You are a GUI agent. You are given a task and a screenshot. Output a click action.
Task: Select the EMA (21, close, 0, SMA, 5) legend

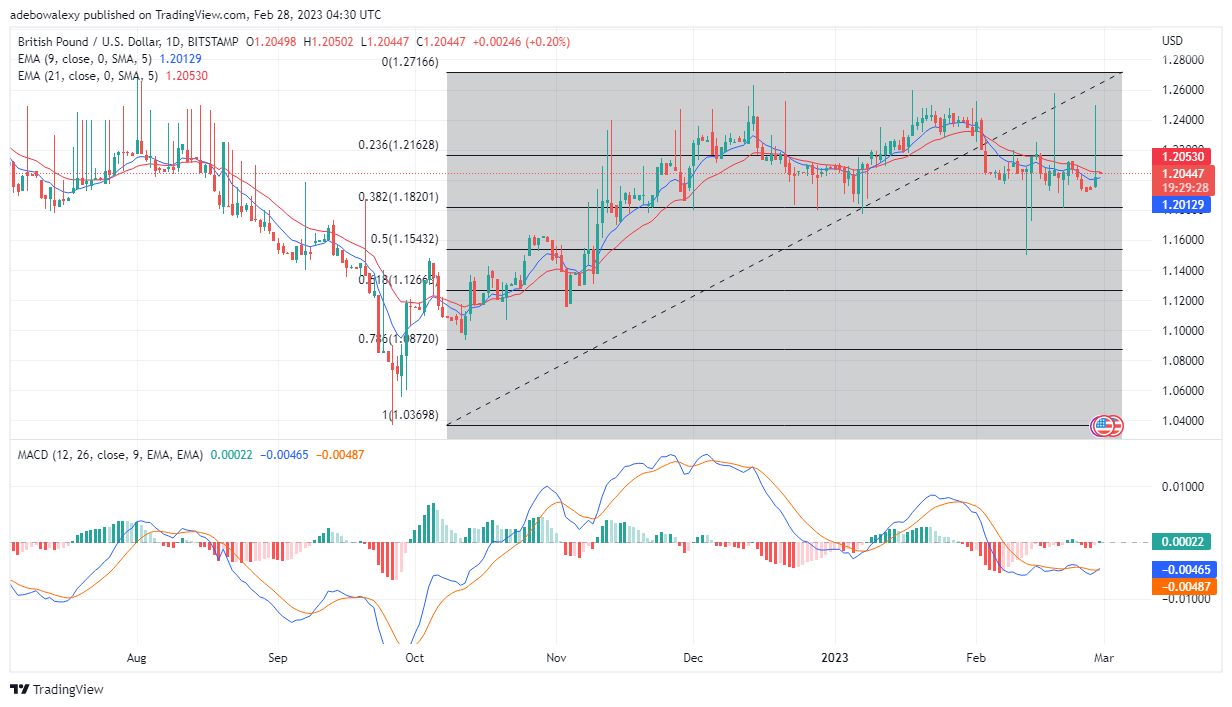[x=89, y=77]
